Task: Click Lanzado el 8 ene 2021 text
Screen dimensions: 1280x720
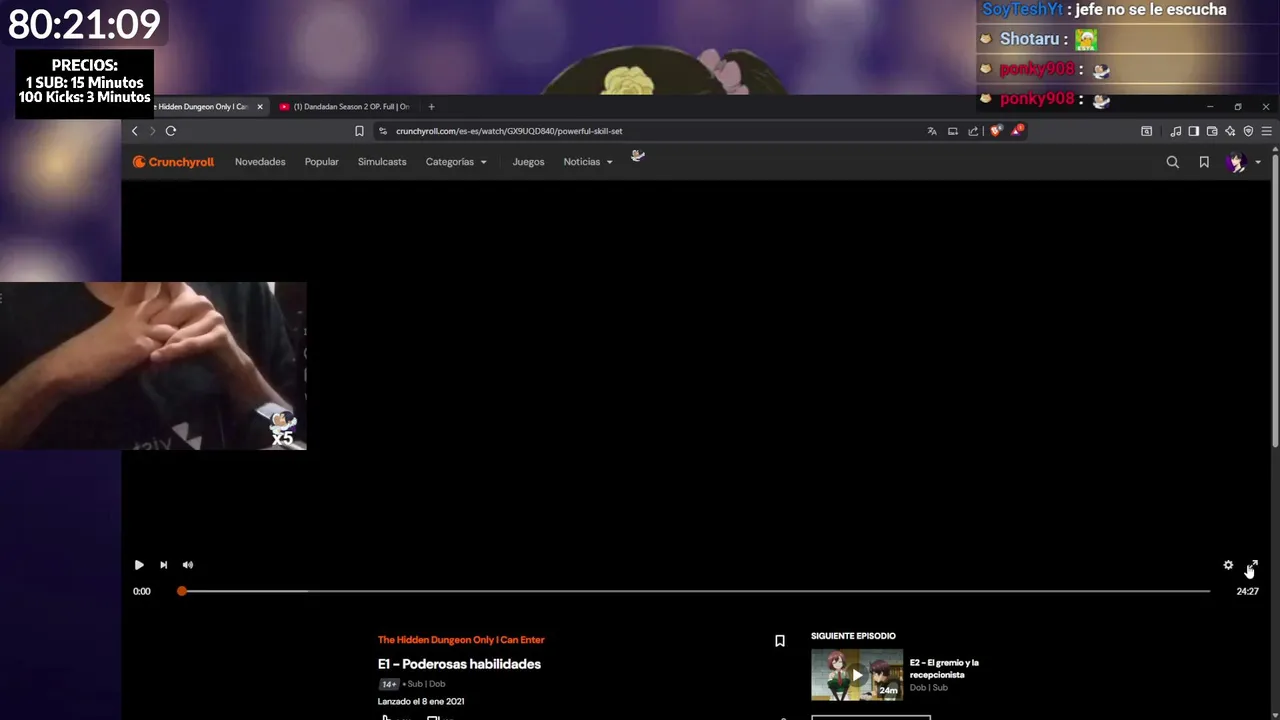Action: (421, 702)
